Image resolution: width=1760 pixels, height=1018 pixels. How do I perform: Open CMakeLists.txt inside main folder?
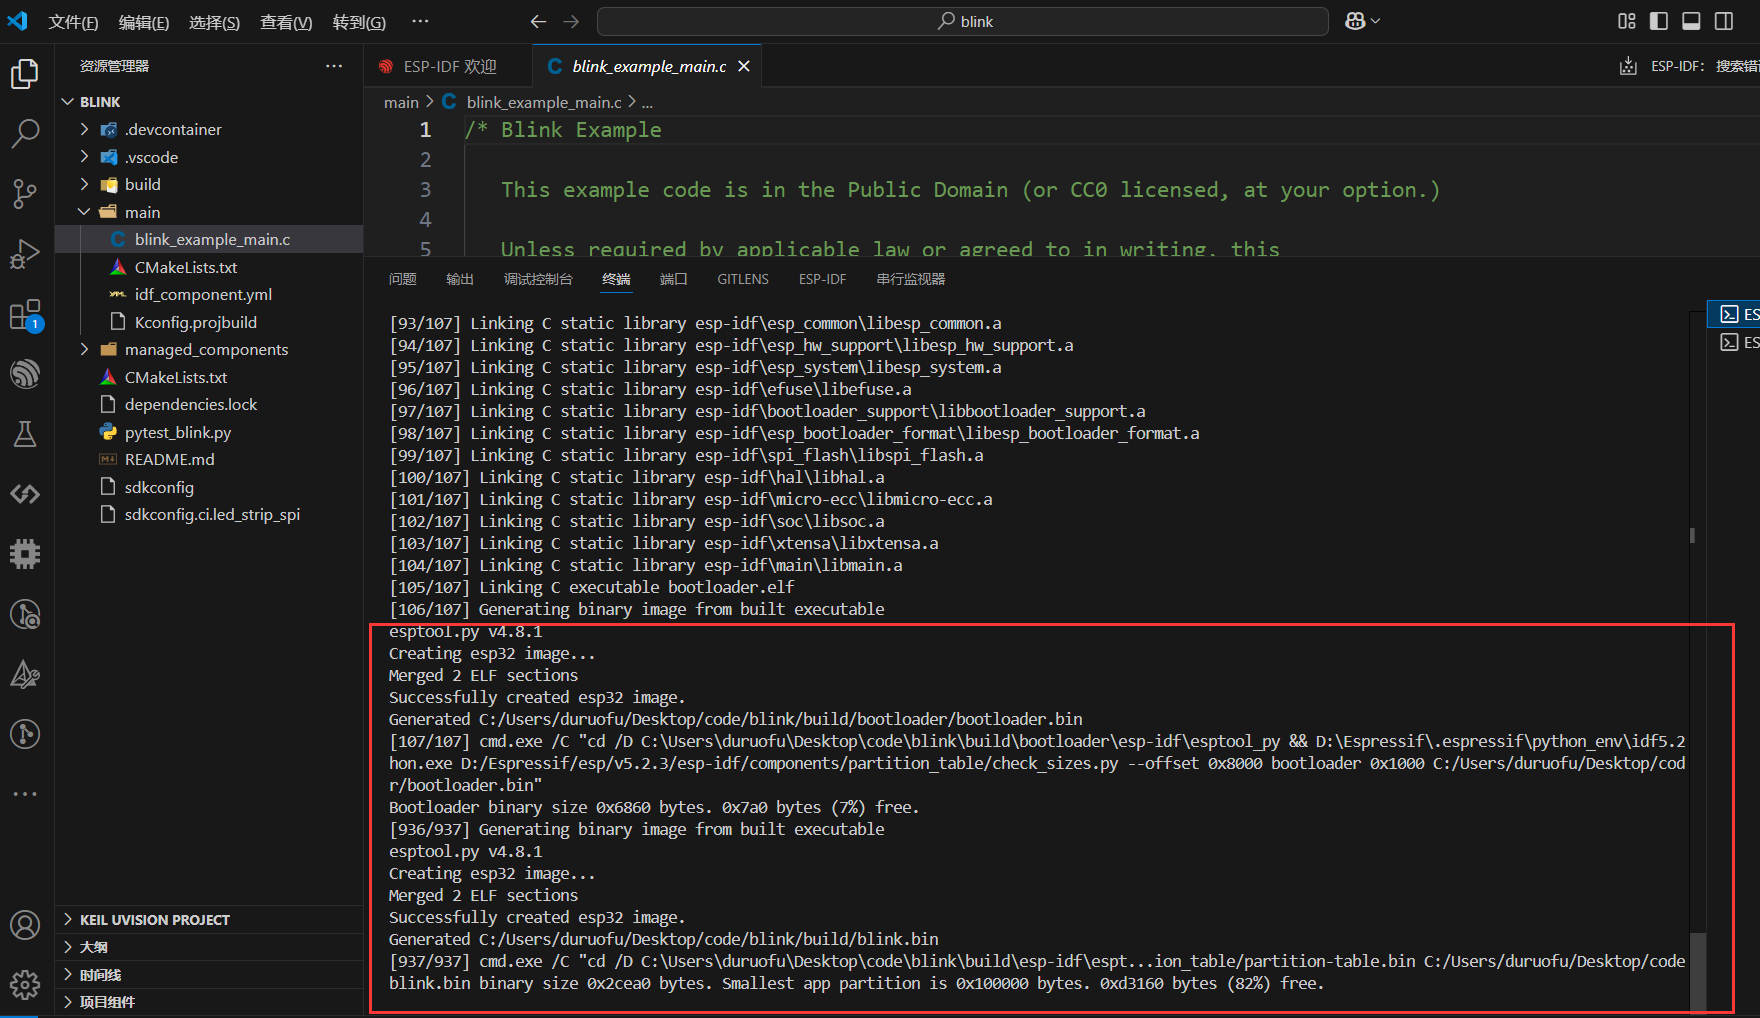tap(186, 267)
